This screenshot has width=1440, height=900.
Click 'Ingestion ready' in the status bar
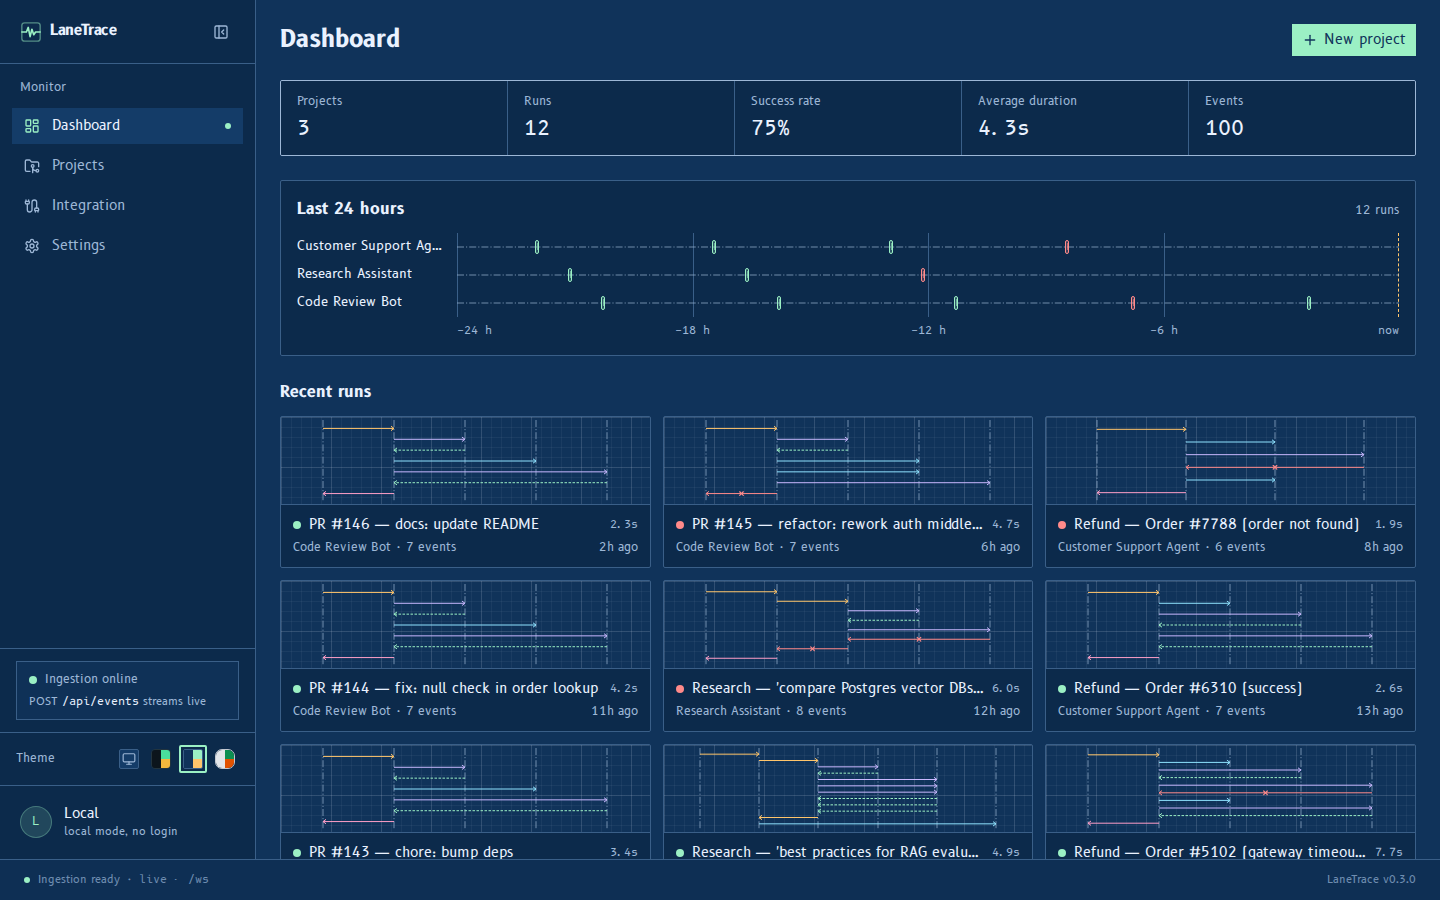79,880
